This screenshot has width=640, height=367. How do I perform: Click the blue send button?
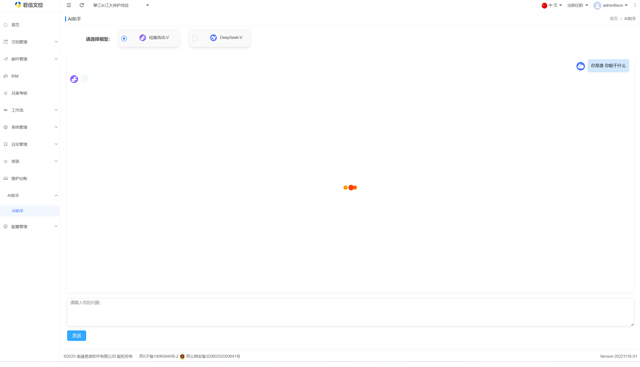pos(76,336)
